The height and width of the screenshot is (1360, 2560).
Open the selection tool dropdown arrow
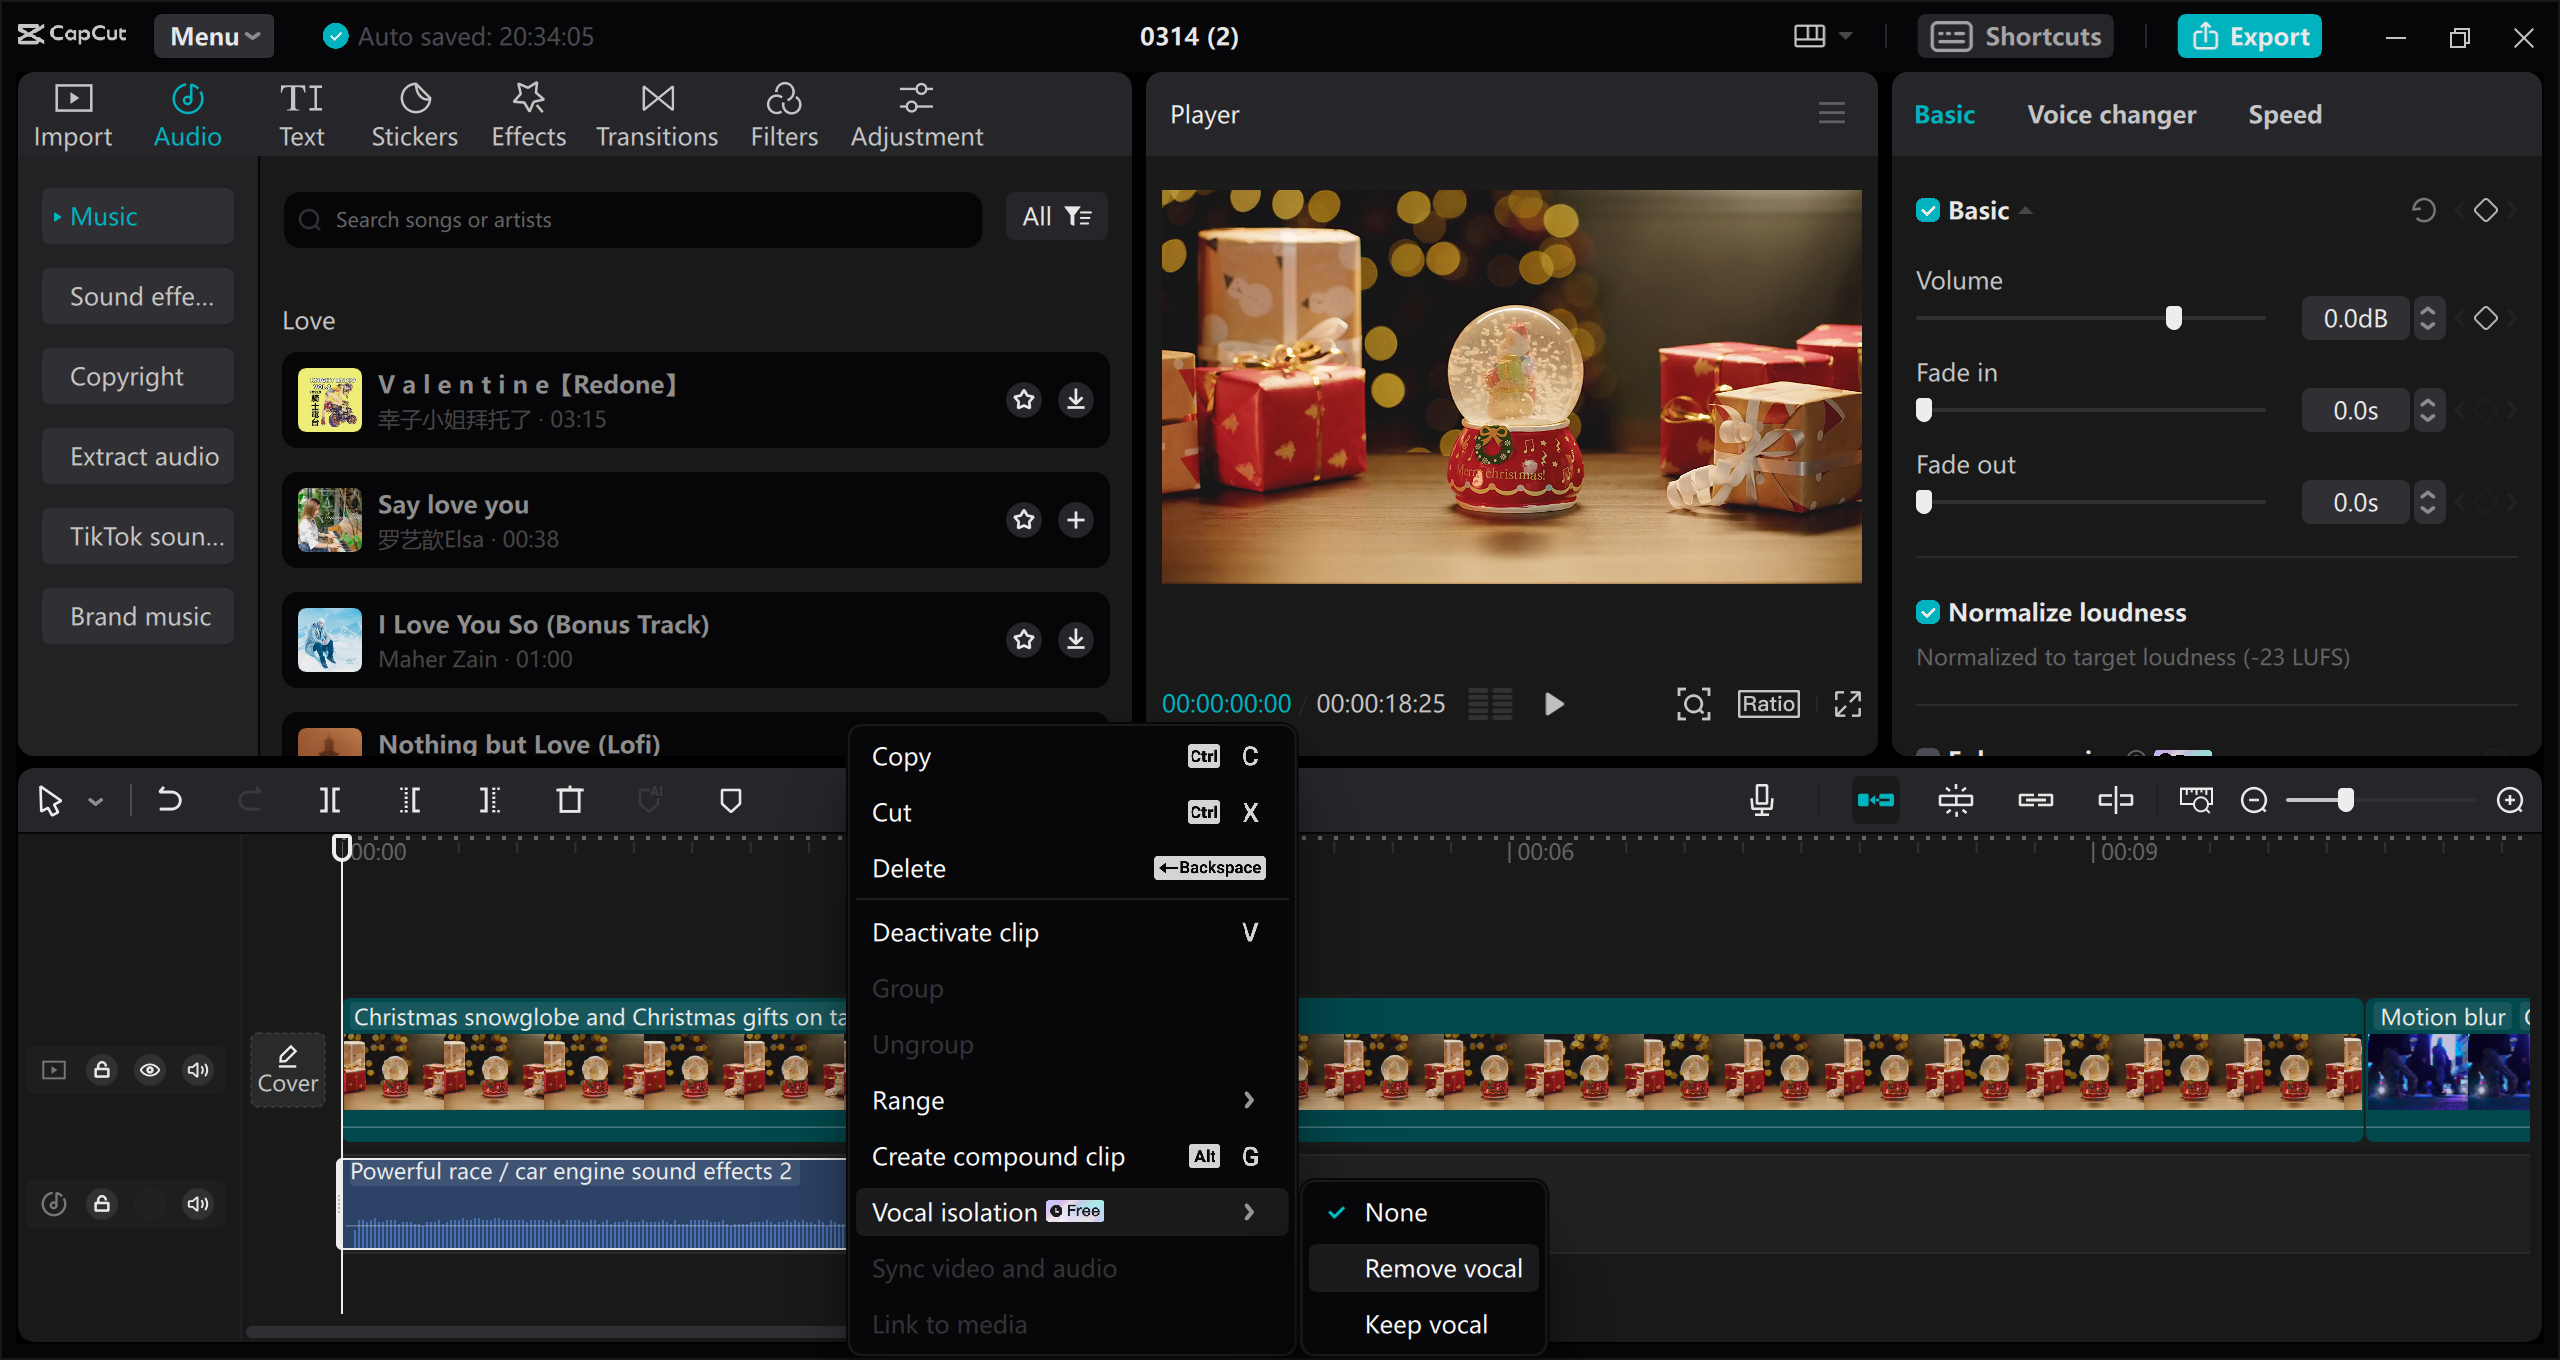[x=95, y=800]
